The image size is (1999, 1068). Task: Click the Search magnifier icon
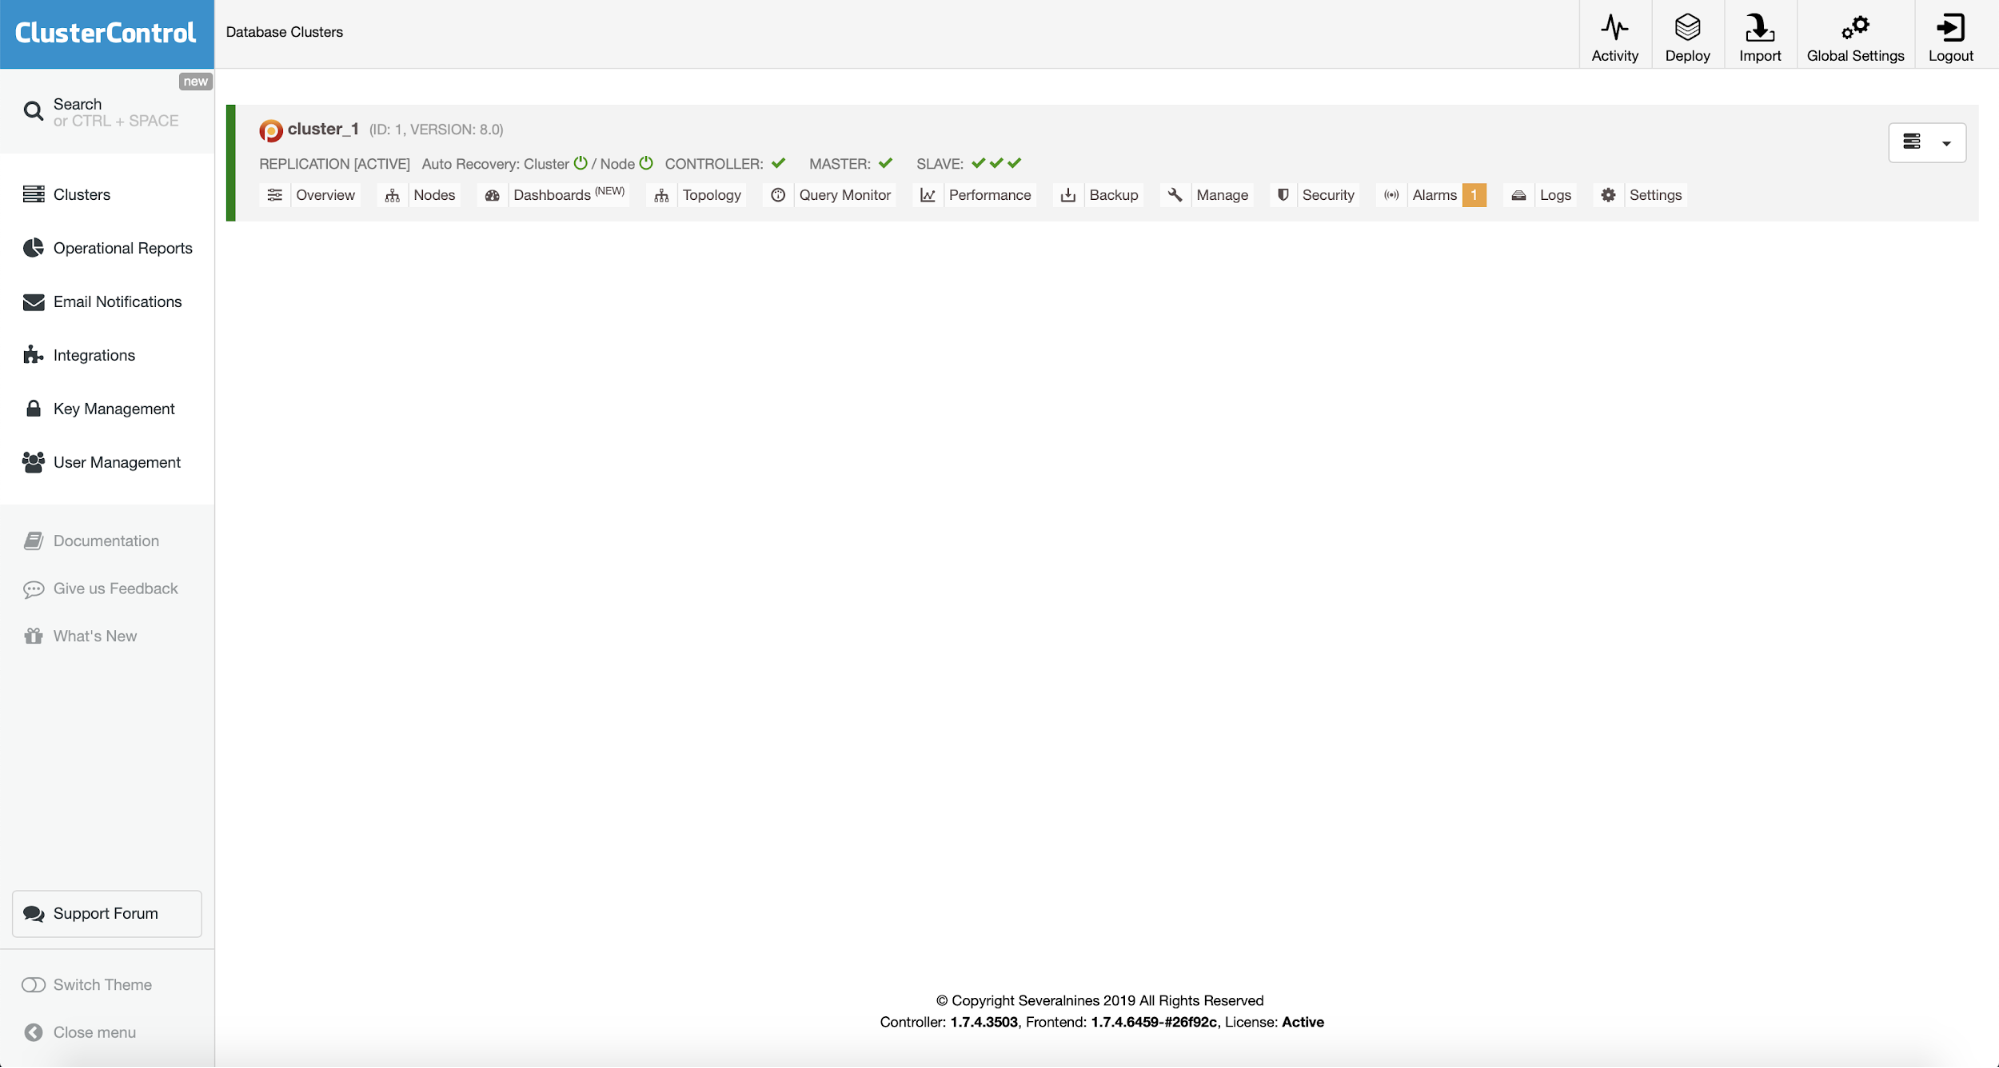(x=33, y=111)
